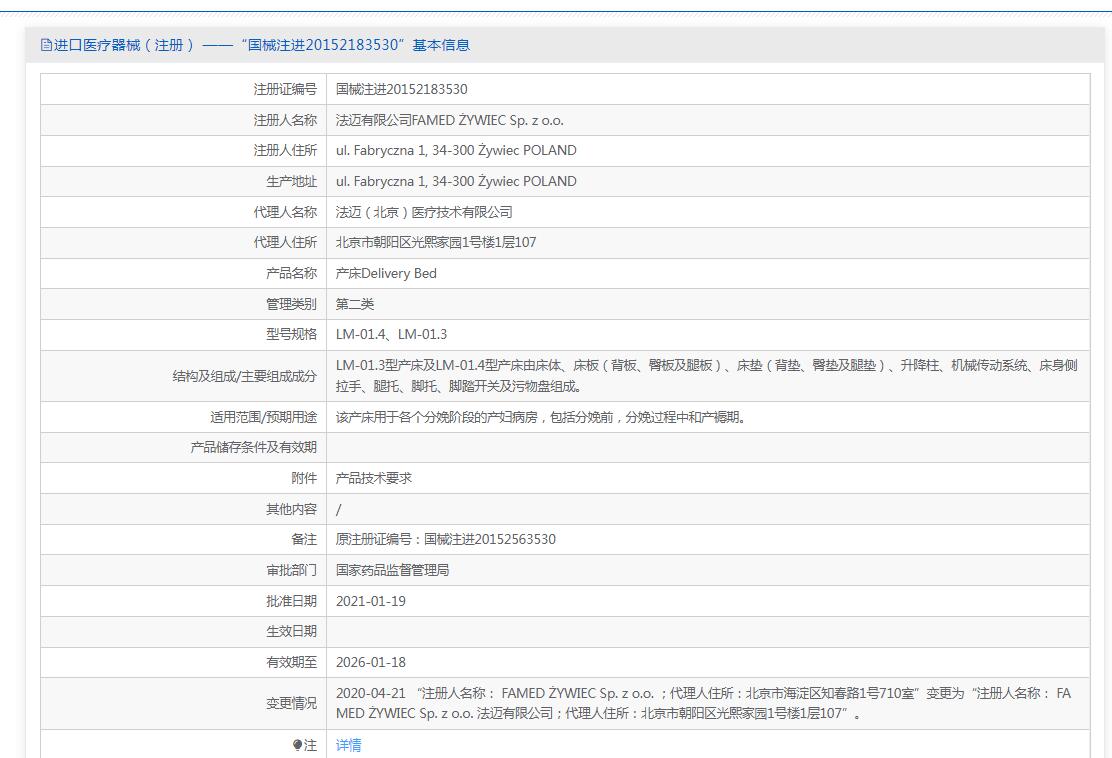This screenshot has width=1112, height=758.
Task: Click registrant name 法迈有限公司FAMED ŻYWIEC Sp. z o.o.
Action: (450, 120)
